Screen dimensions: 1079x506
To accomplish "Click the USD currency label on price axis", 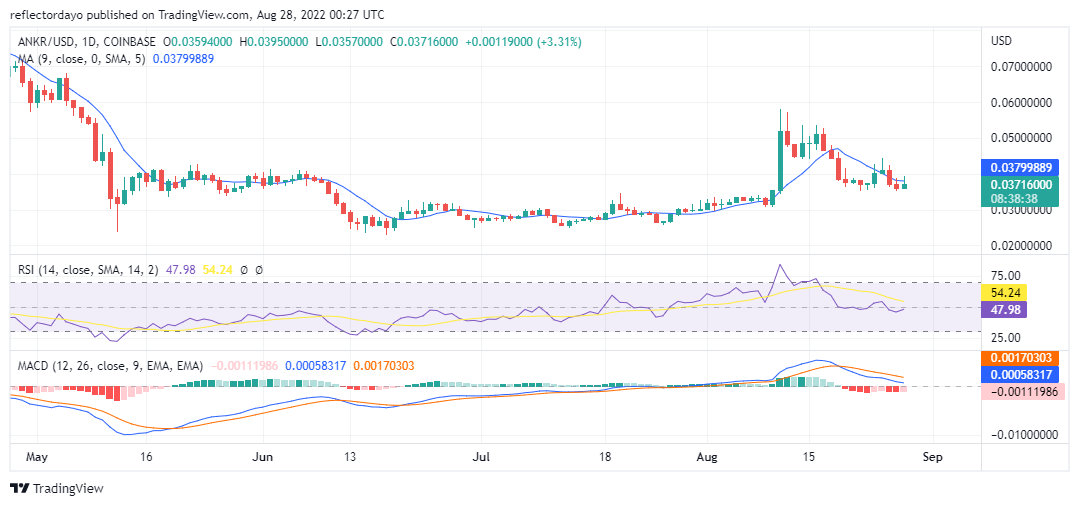I will (1001, 41).
